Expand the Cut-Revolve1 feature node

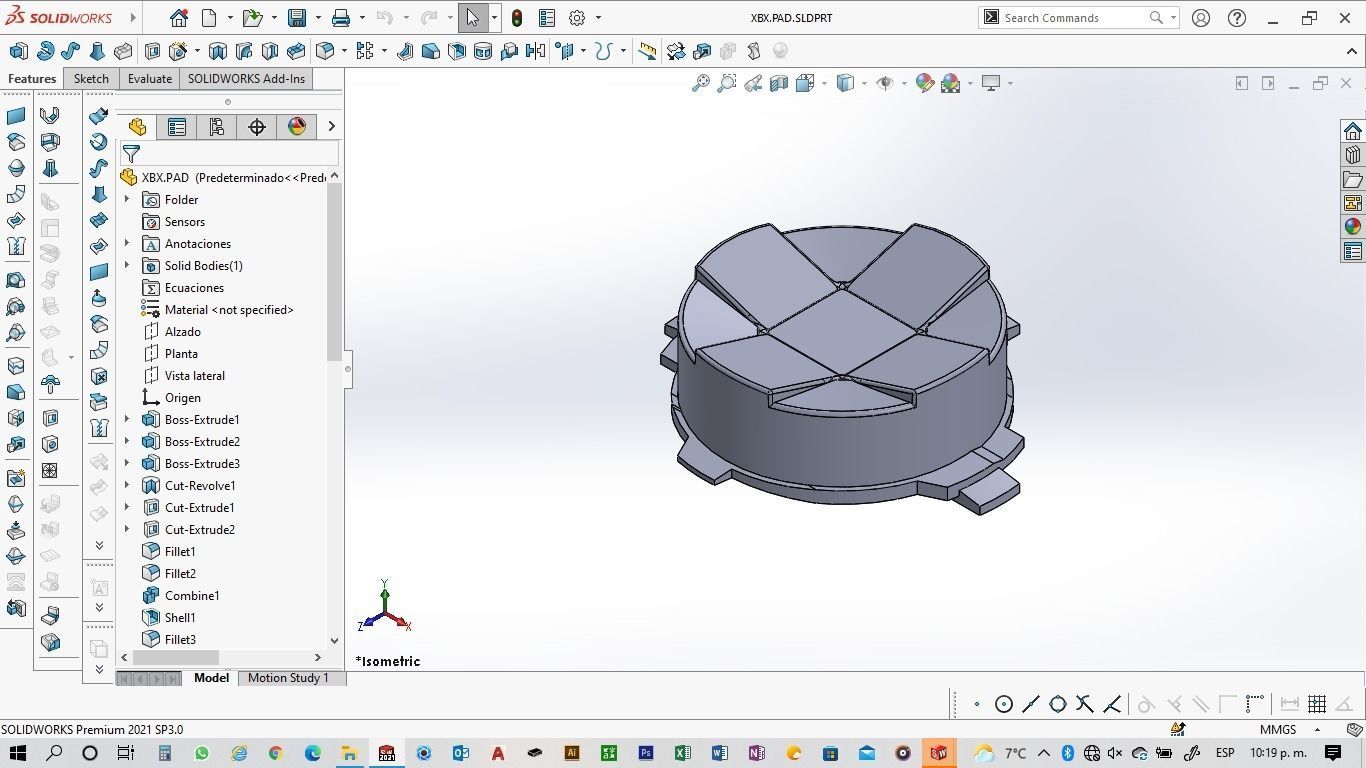point(127,486)
